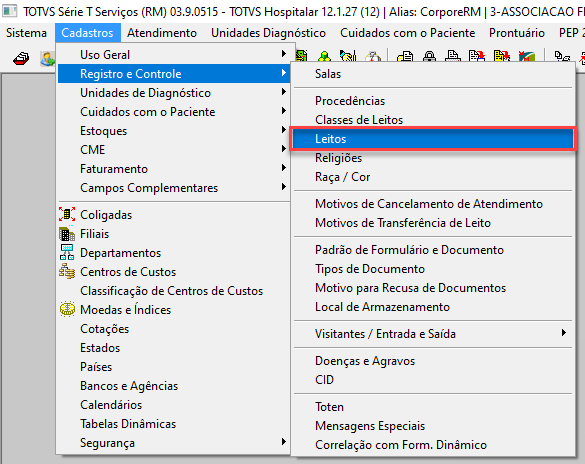
Task: Expand the Uso Geral submenu arrow
Action: (284, 54)
